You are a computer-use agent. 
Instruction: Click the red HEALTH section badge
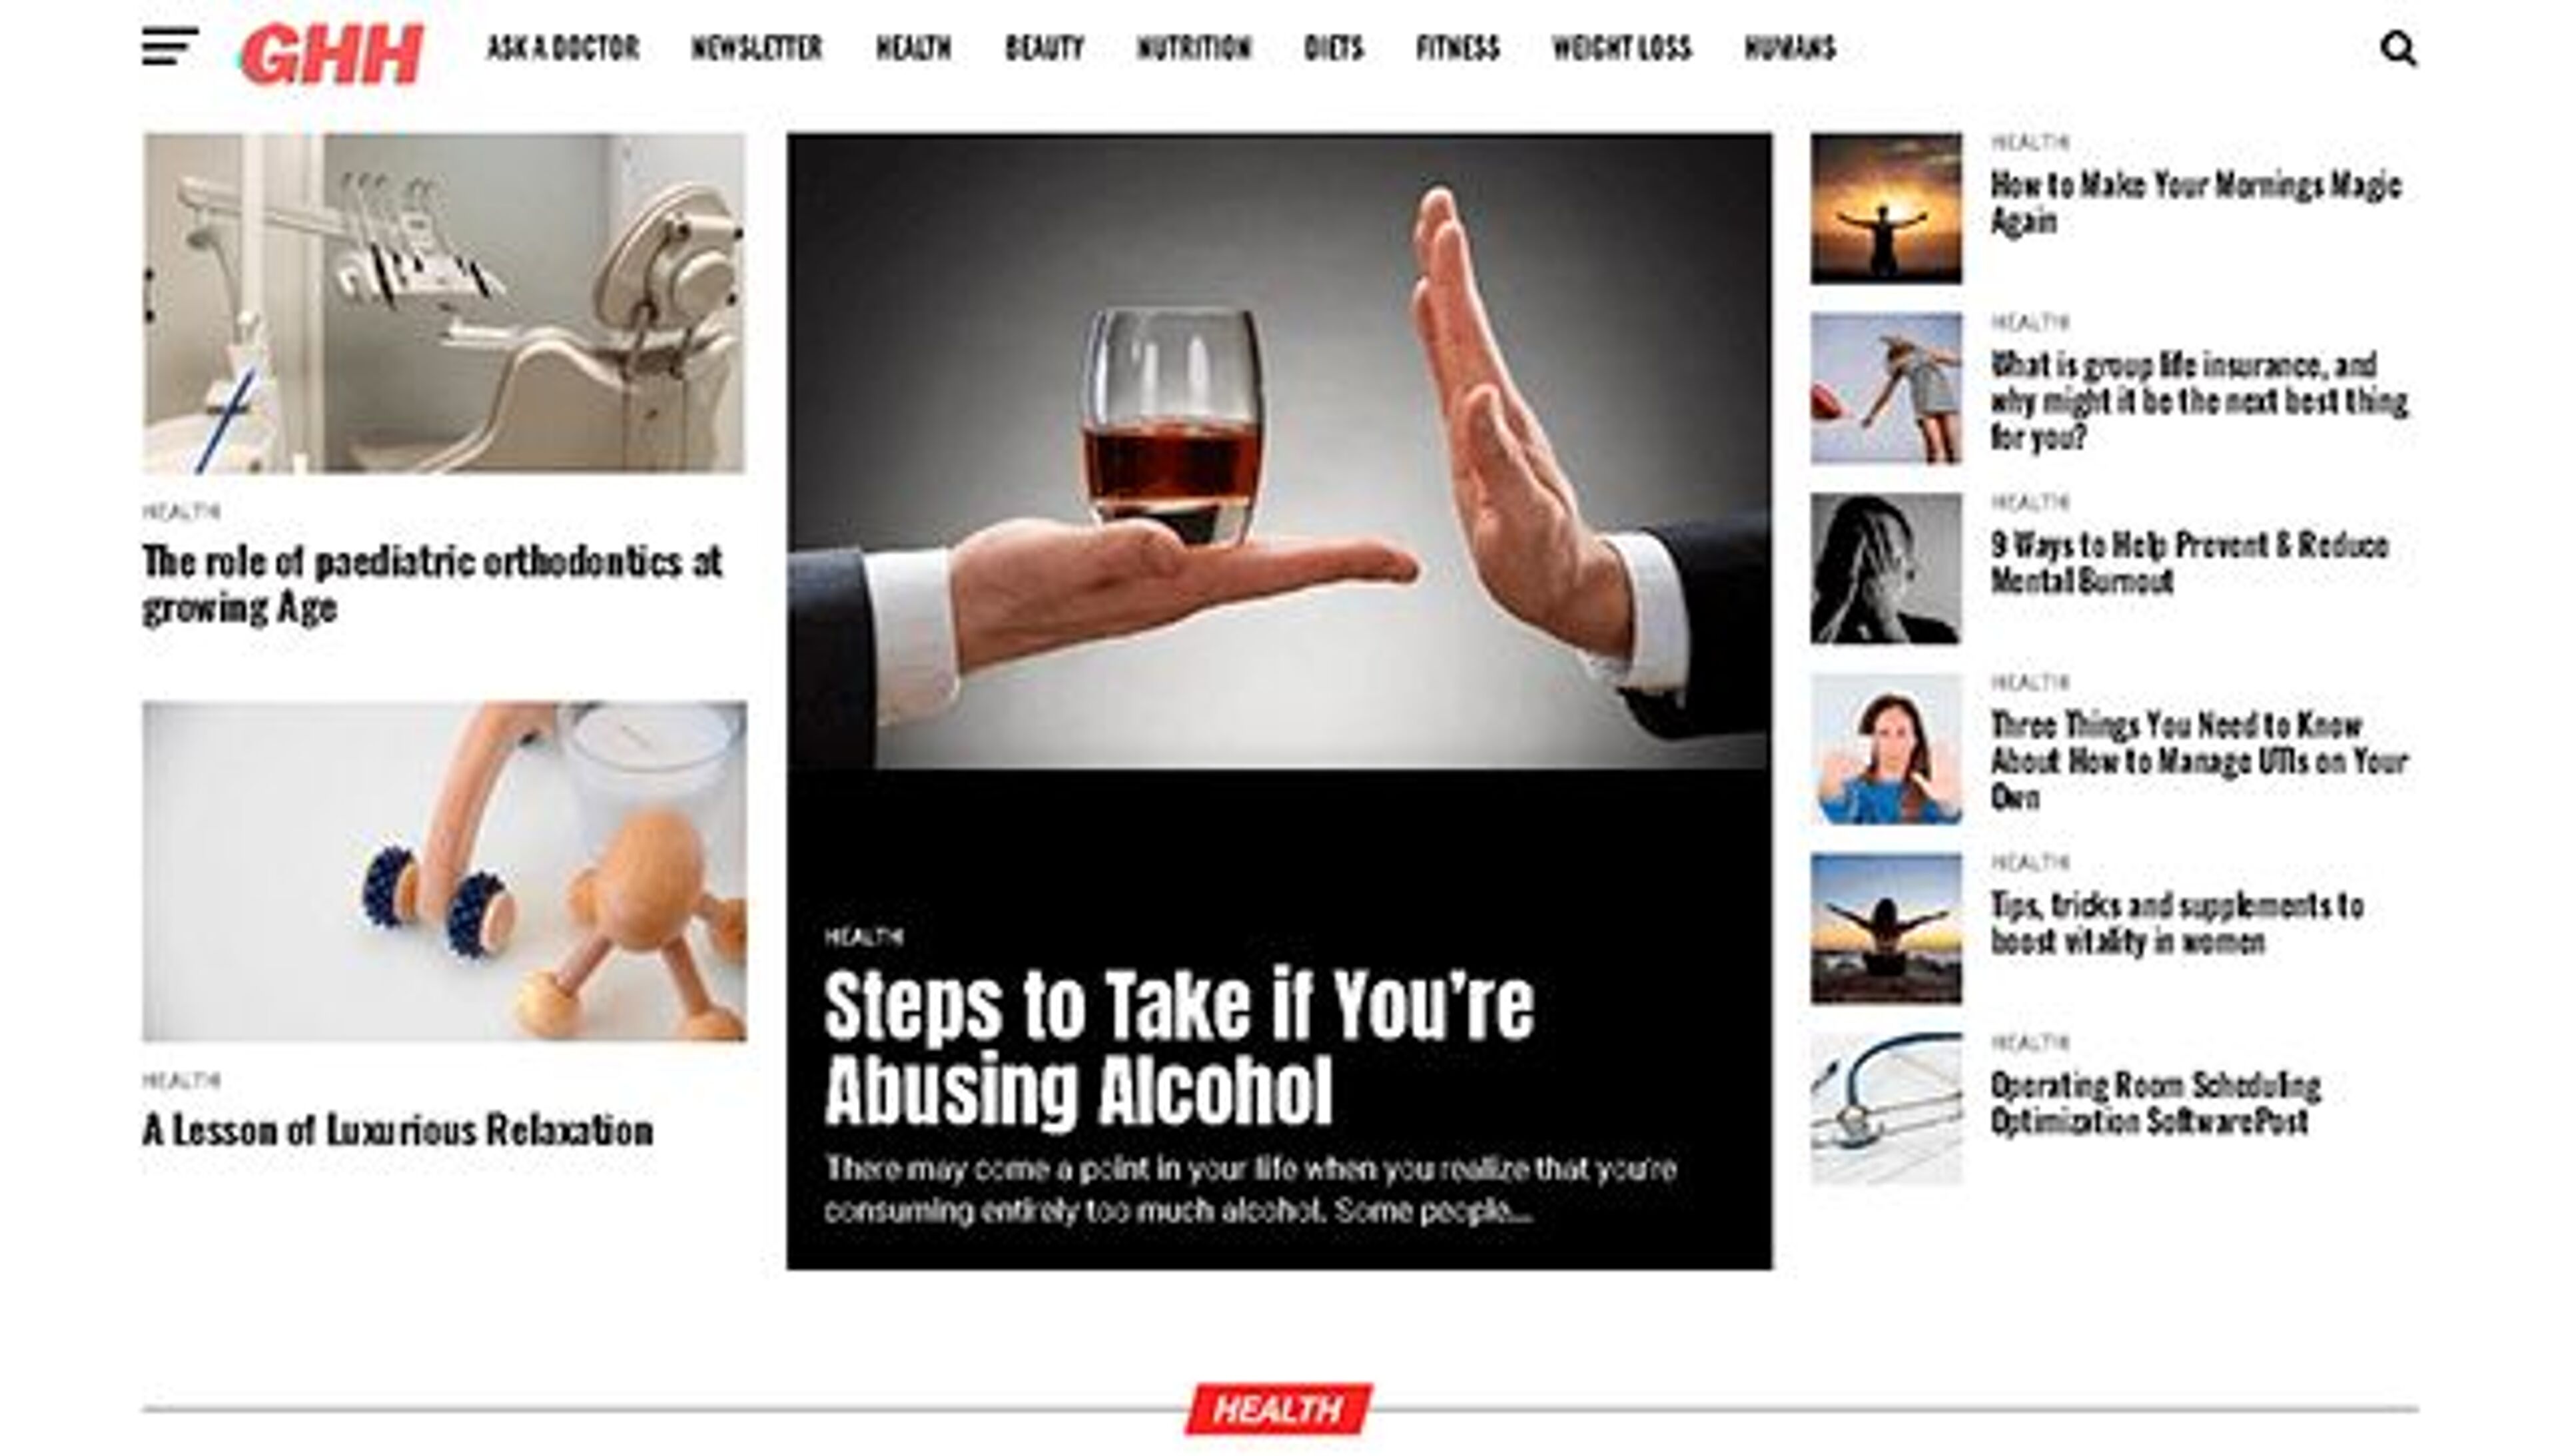point(1279,1409)
